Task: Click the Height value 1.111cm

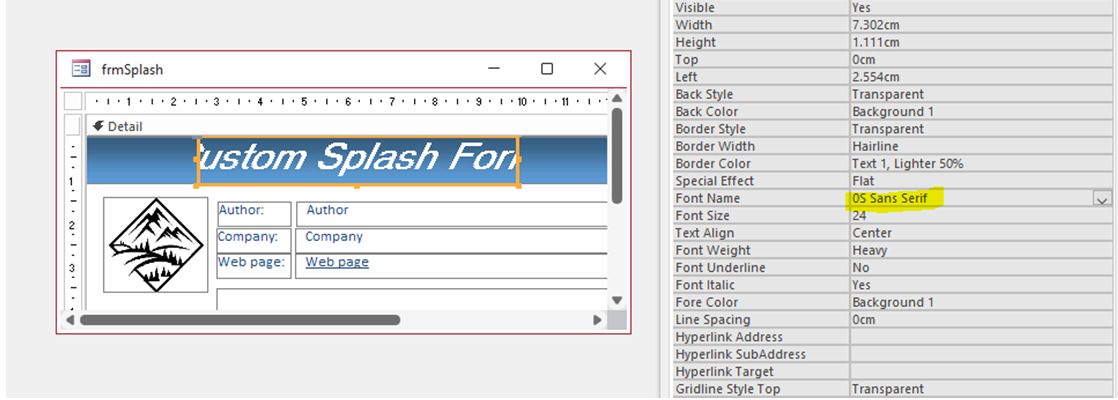Action: pos(983,42)
